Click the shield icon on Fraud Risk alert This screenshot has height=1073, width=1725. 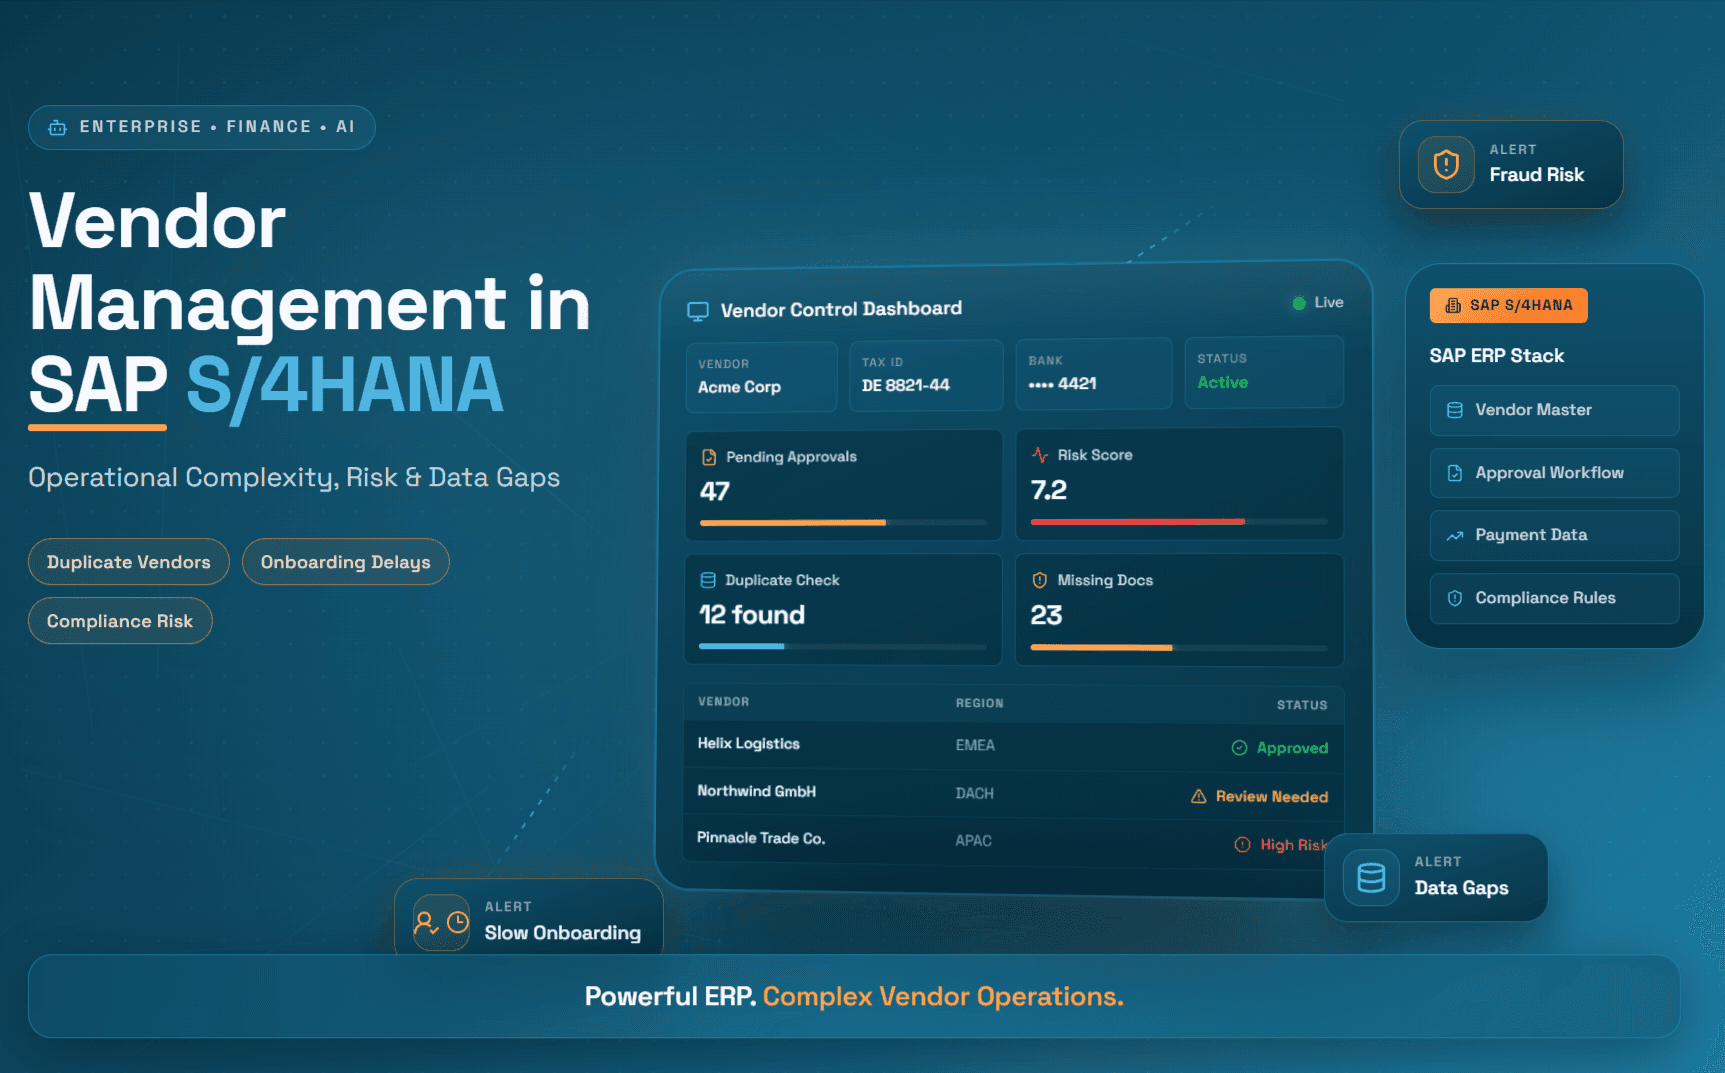pos(1446,164)
